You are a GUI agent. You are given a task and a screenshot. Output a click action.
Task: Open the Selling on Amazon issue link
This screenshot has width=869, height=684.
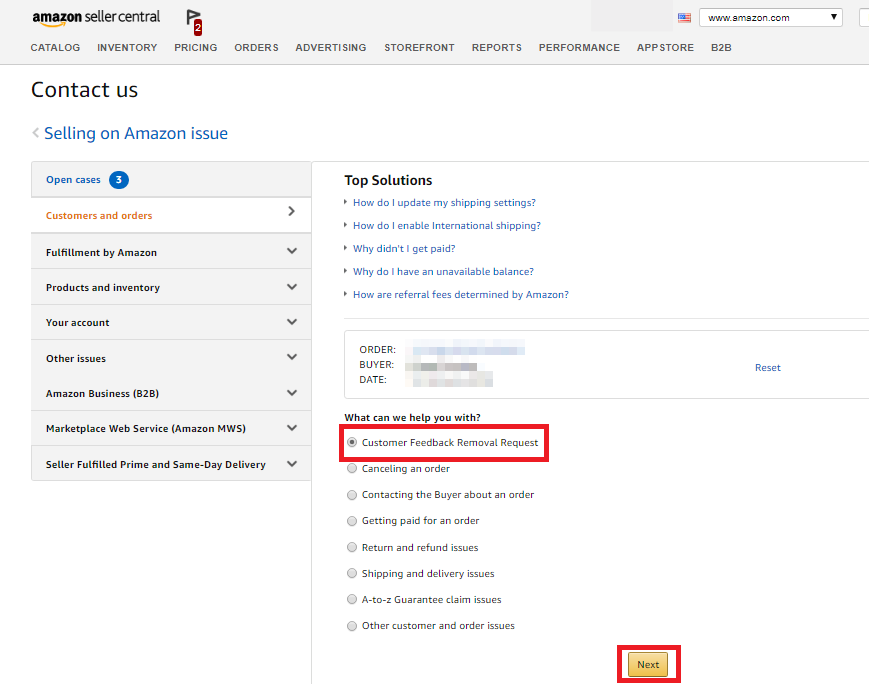136,134
